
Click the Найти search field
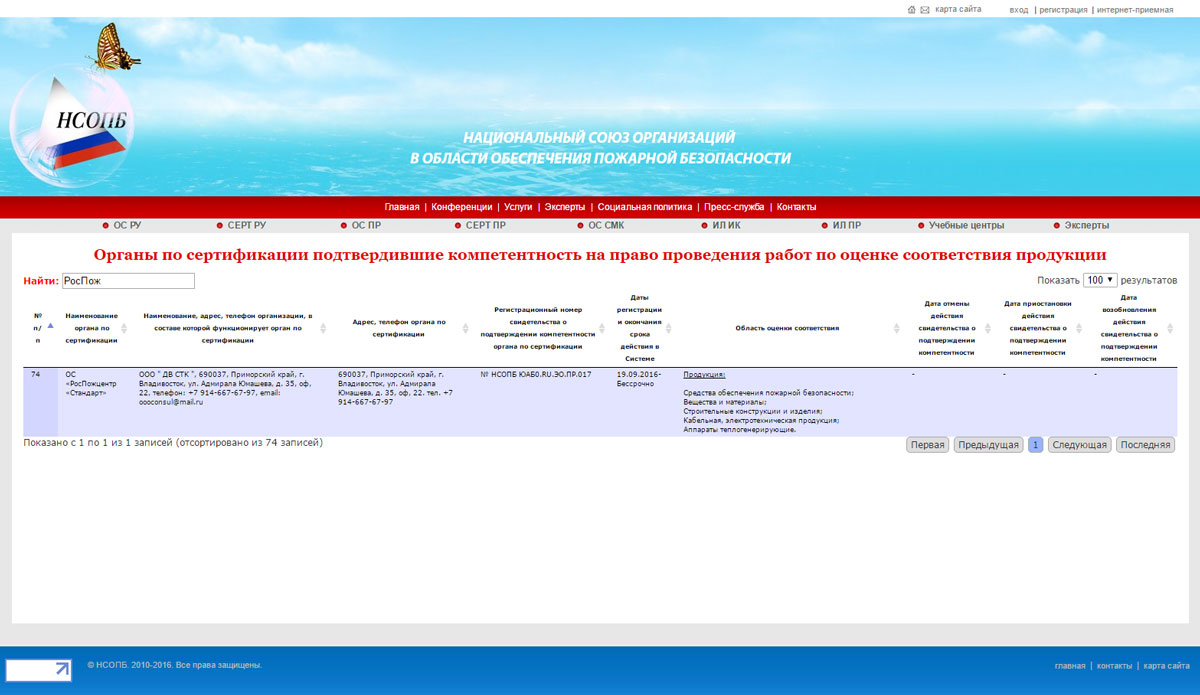[x=128, y=281]
